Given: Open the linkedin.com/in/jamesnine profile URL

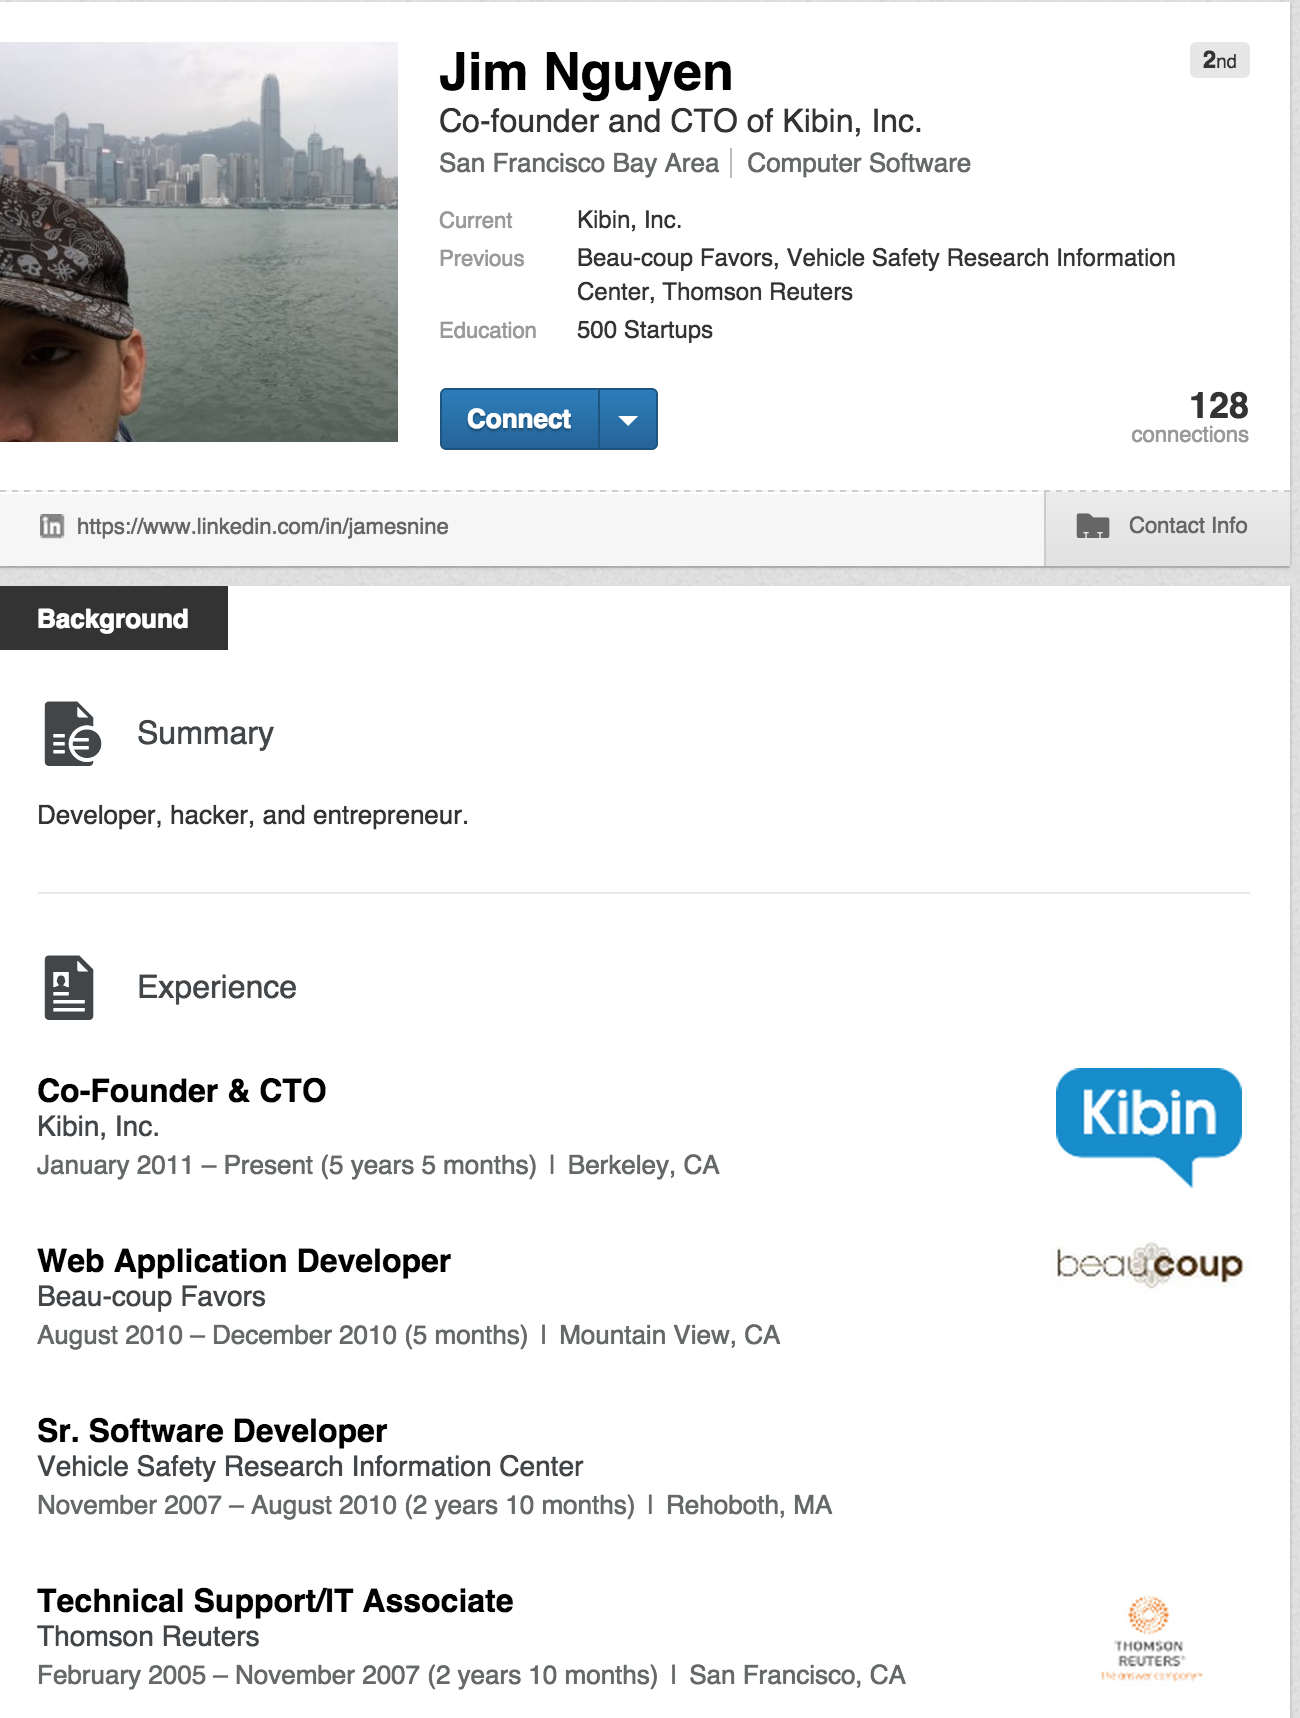Looking at the screenshot, I should click(262, 527).
